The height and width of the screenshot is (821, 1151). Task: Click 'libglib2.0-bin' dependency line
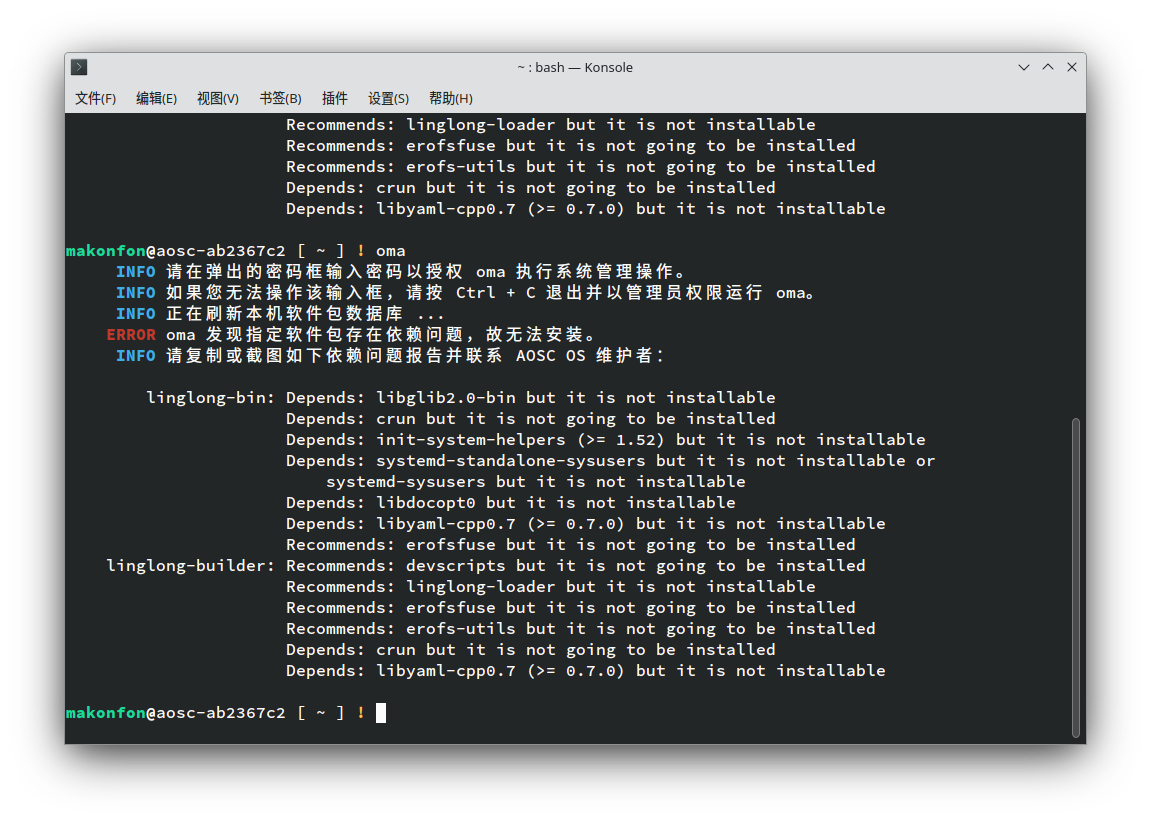tap(531, 398)
